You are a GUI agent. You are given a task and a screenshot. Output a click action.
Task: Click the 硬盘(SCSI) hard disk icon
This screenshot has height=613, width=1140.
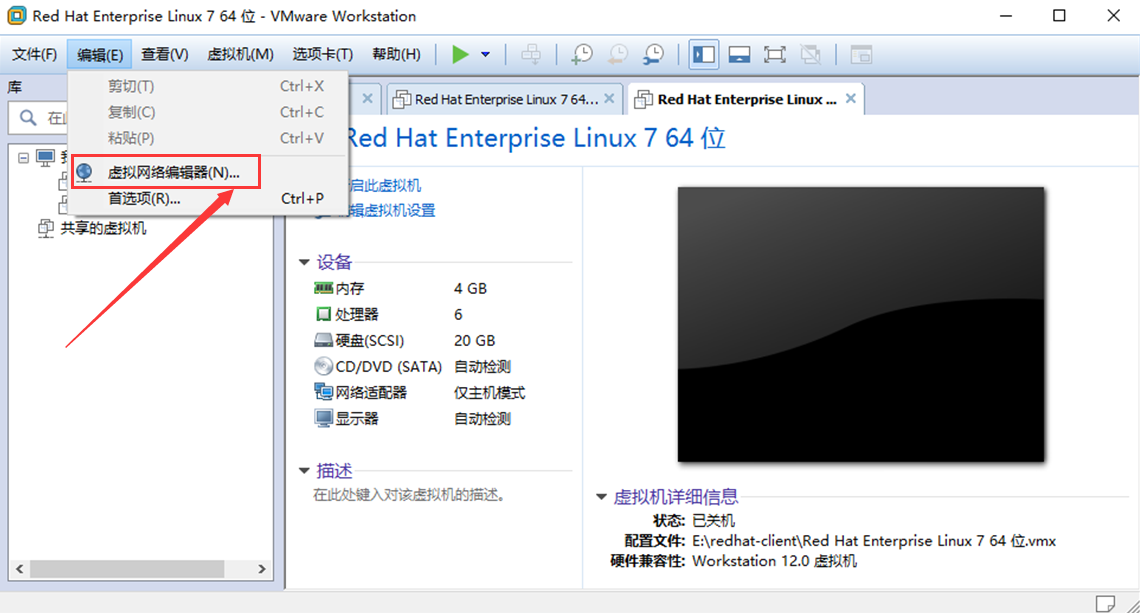[x=323, y=340]
